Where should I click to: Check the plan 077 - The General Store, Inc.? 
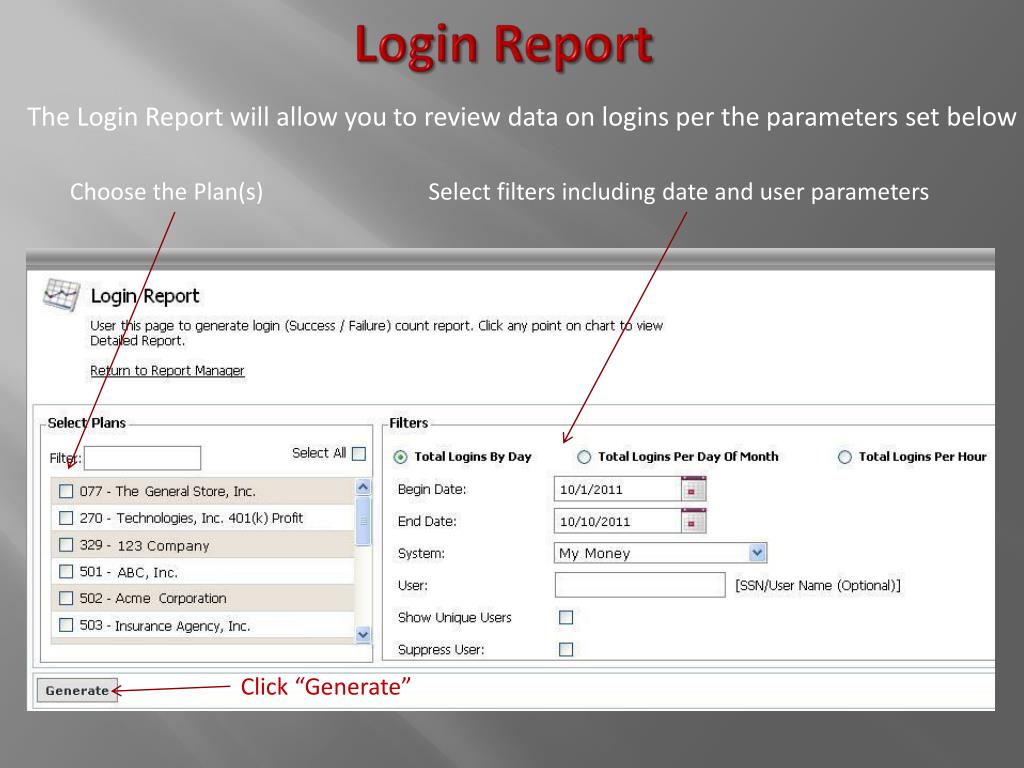pyautogui.click(x=66, y=491)
